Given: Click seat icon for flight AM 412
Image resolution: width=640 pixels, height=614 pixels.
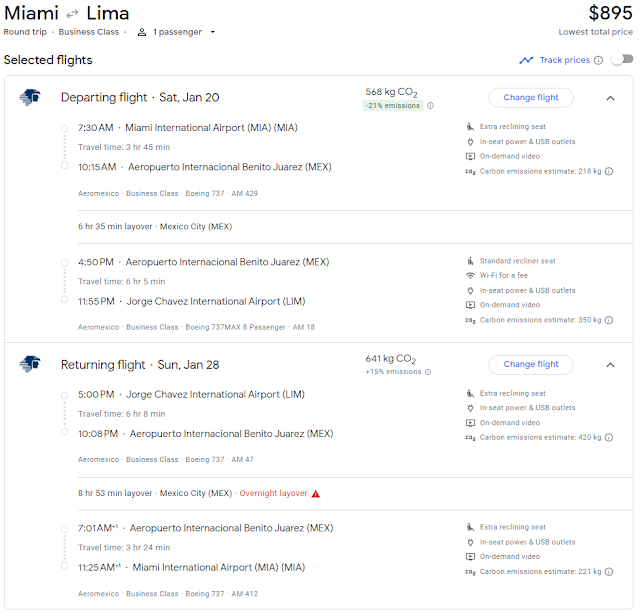Looking at the screenshot, I should (470, 527).
